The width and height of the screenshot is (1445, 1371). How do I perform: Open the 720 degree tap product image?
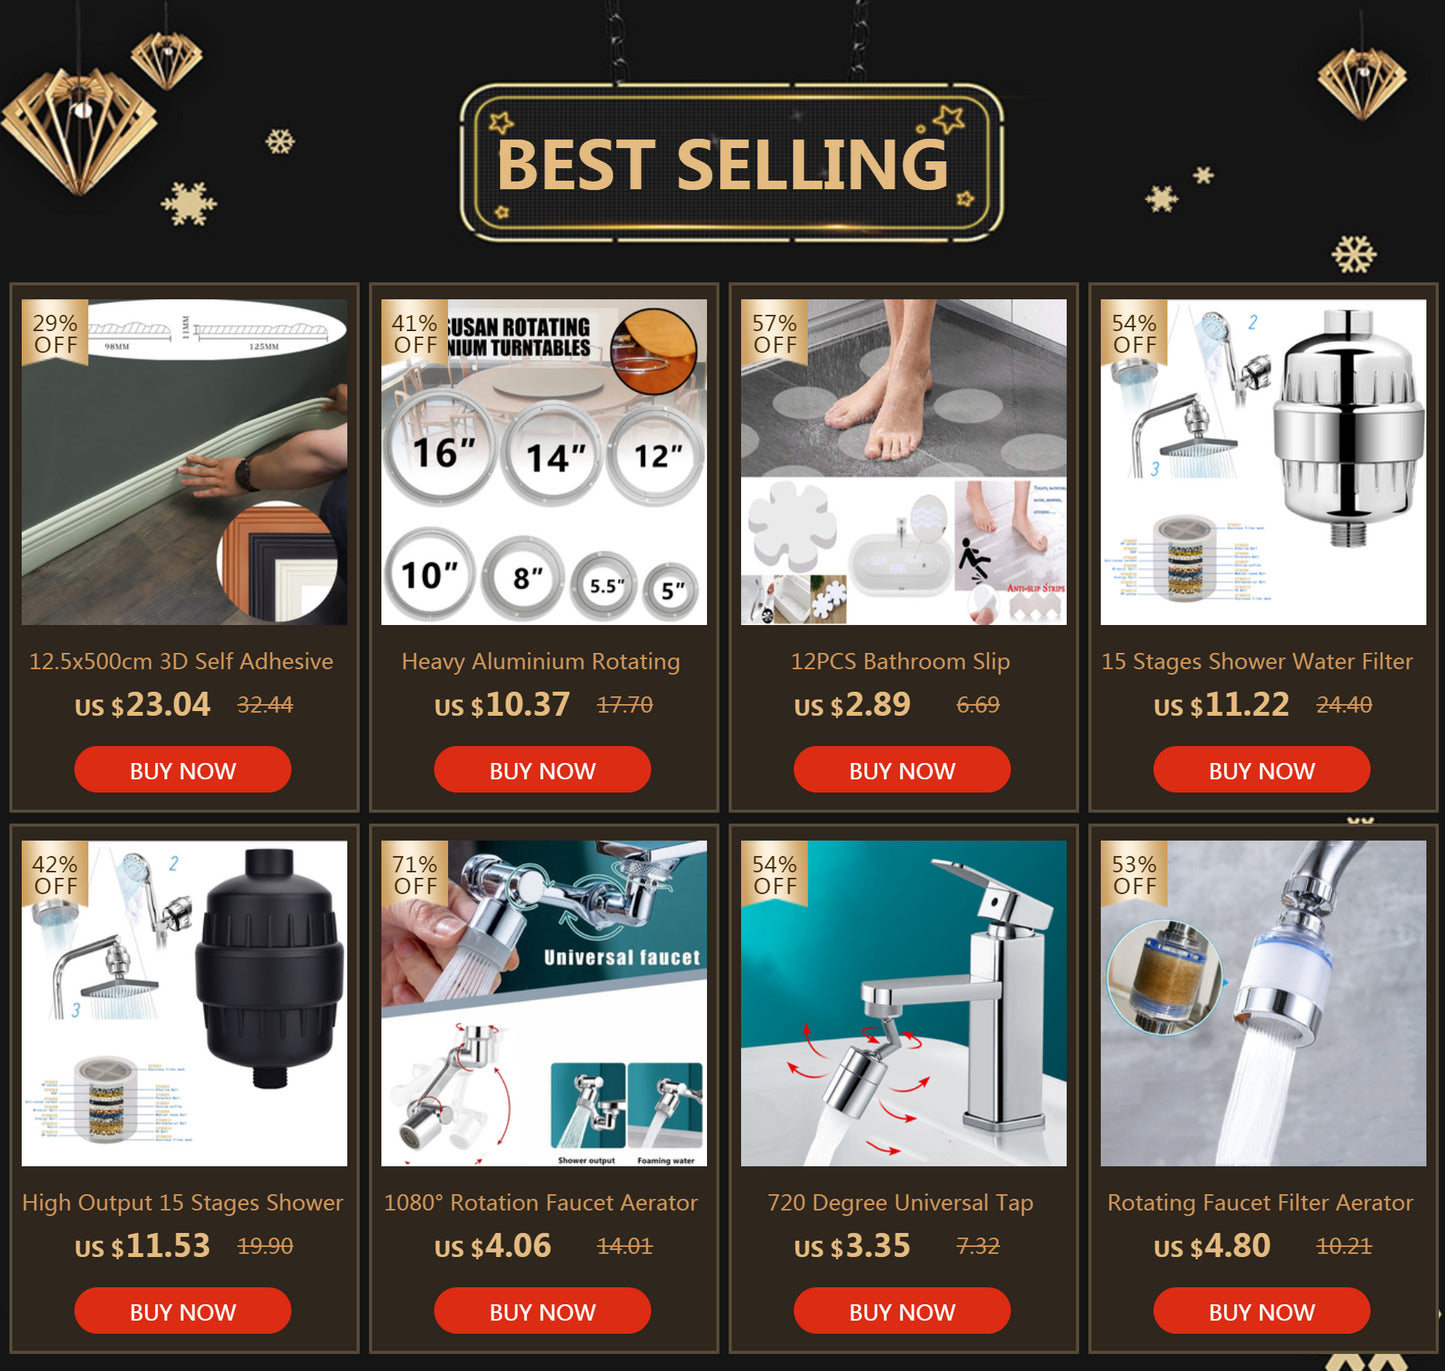(x=904, y=1003)
